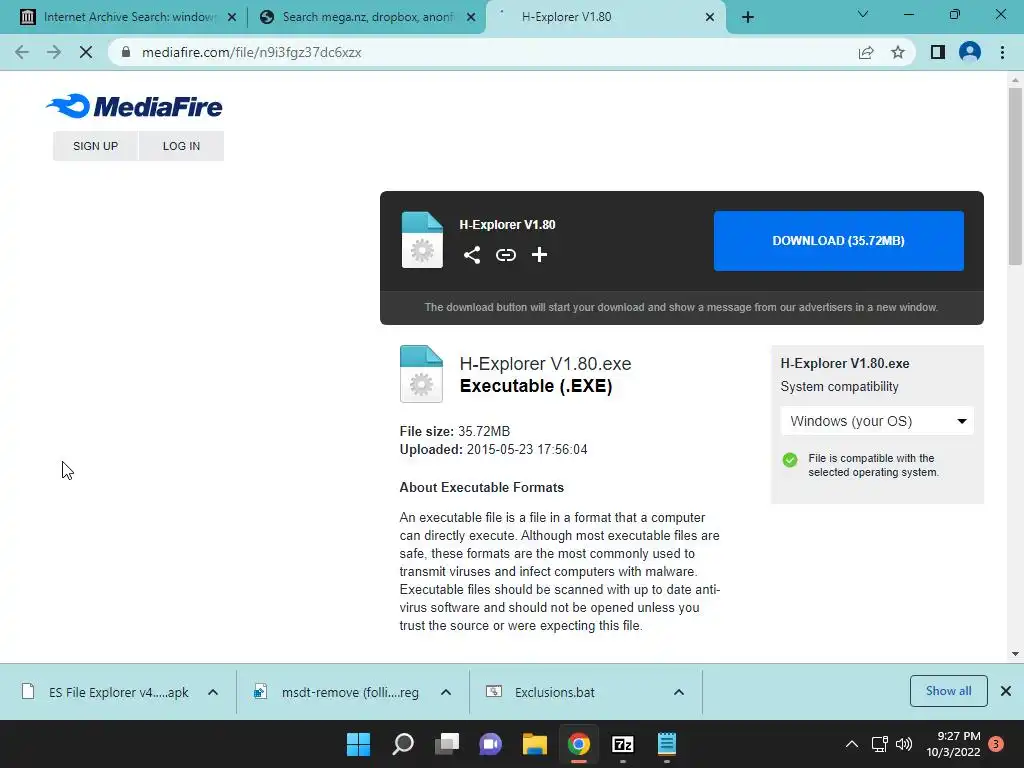Click DOWNLOAD (35.72MB) button
This screenshot has height=768, width=1024.
pos(839,240)
